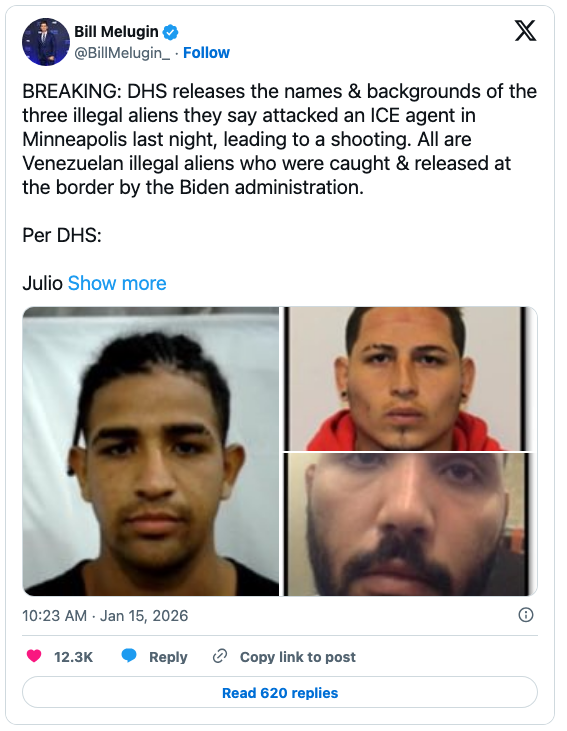Screen dimensions: 567x731
Task: Open the X logo link
Action: (526, 31)
